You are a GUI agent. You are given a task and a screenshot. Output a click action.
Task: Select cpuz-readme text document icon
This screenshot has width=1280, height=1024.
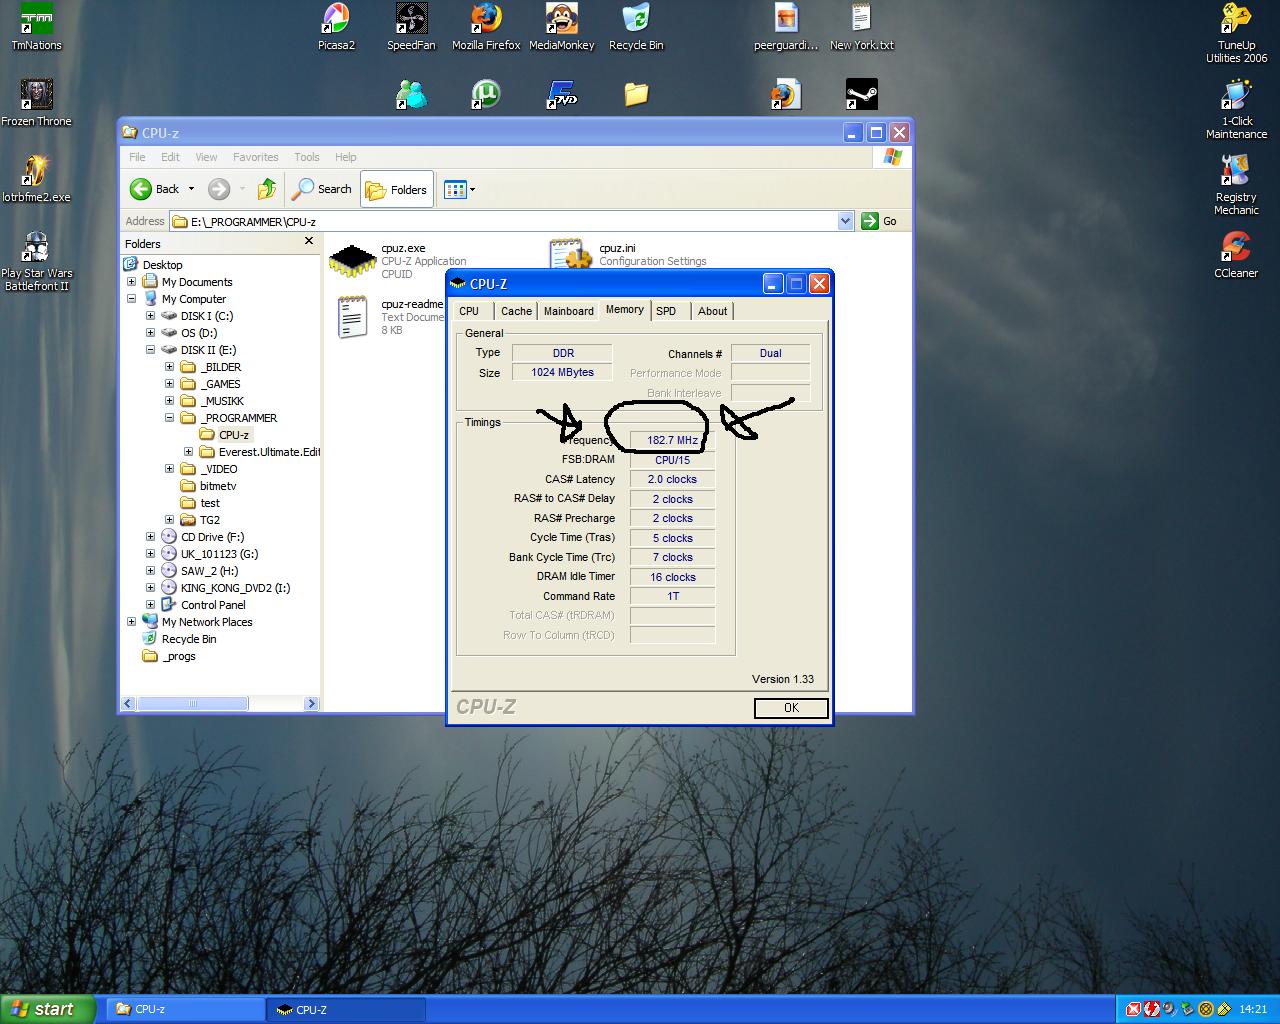pos(352,317)
